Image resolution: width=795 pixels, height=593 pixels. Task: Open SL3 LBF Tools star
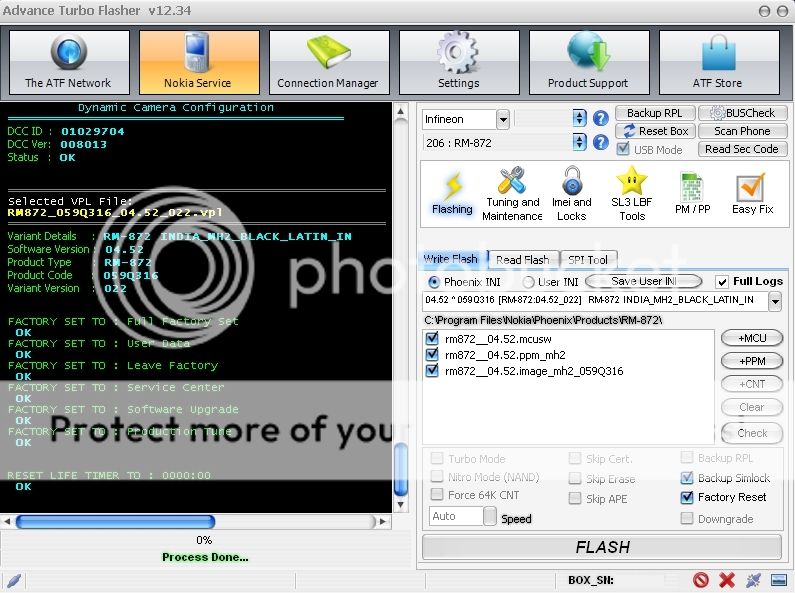pyautogui.click(x=632, y=194)
